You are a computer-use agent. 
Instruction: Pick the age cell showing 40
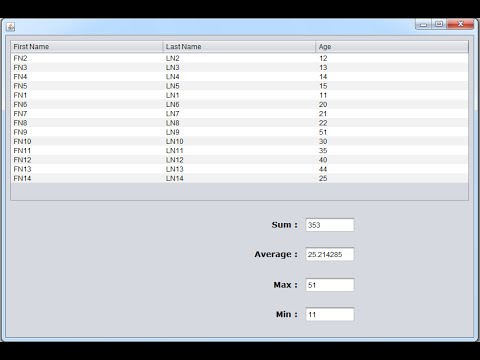tap(392, 160)
